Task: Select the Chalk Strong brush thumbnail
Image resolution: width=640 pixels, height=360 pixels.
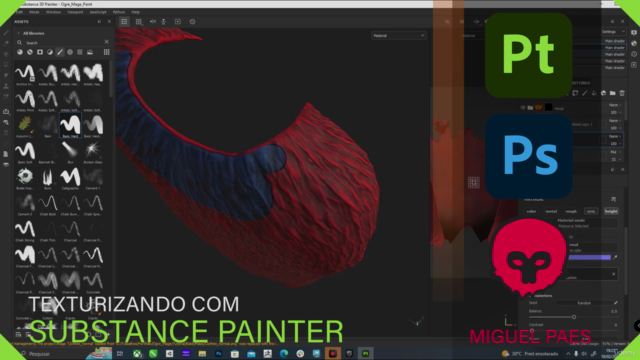Action: [x=25, y=230]
